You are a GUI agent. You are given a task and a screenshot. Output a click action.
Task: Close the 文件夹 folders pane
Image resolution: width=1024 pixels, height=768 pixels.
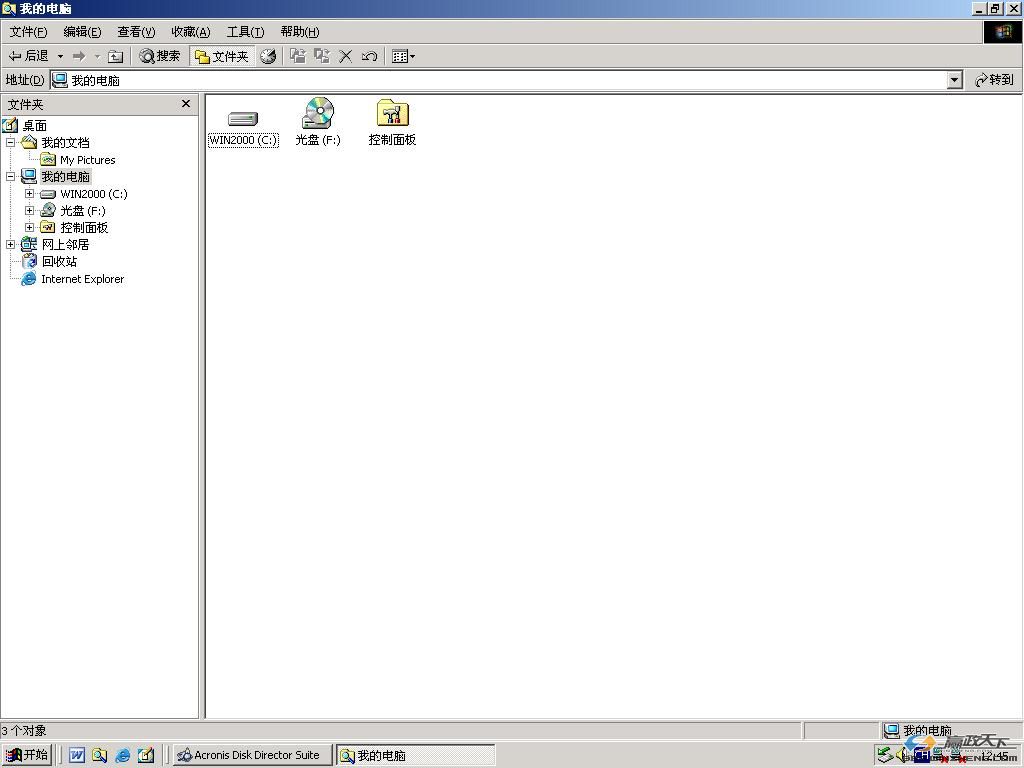(x=186, y=104)
